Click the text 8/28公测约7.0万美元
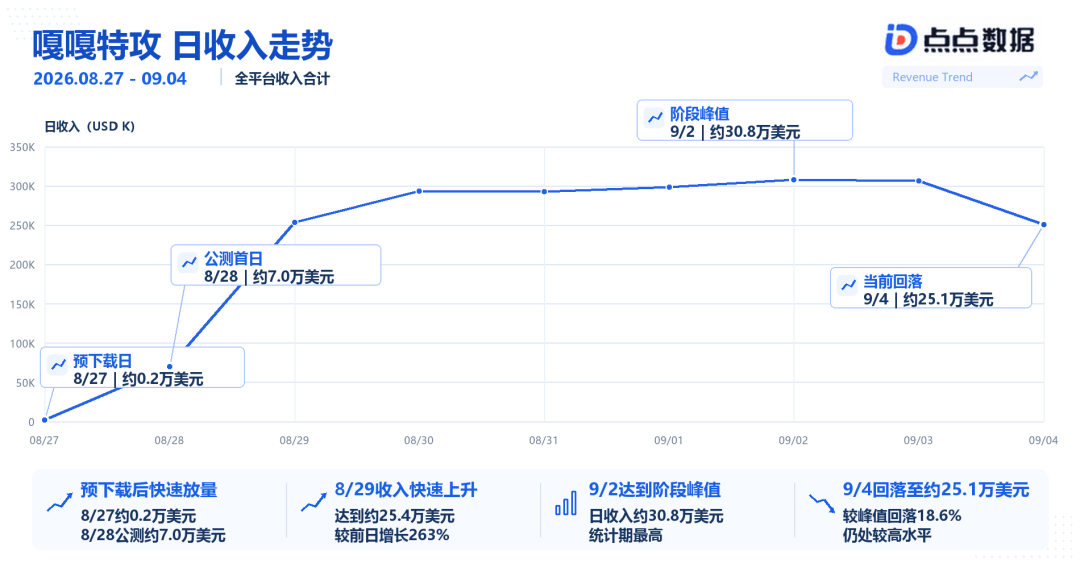Viewport: 1080px width, 568px height. [x=153, y=535]
